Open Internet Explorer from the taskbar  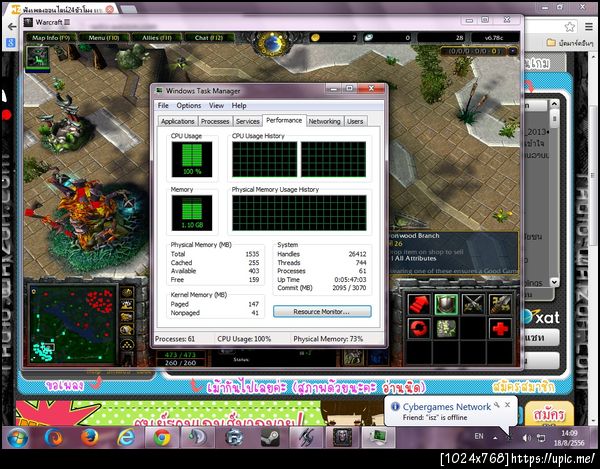point(126,437)
